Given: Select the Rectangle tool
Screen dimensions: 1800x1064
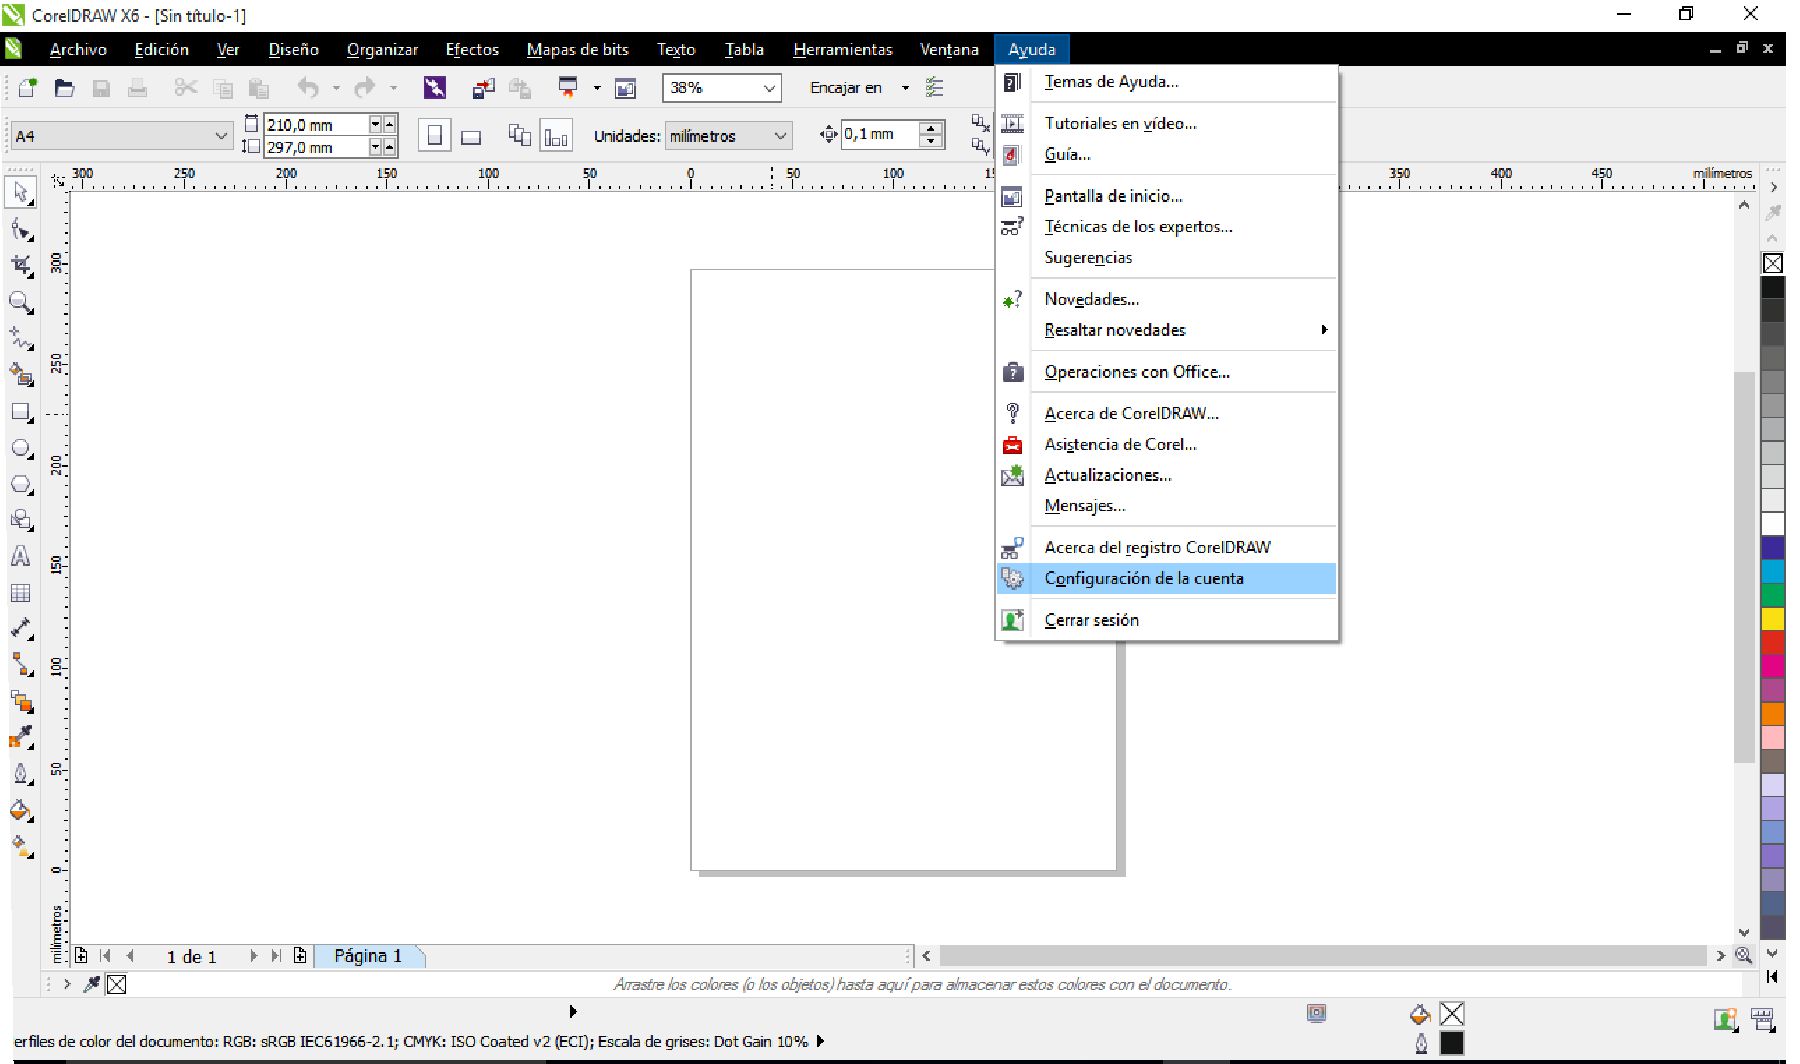Looking at the screenshot, I should 21,412.
